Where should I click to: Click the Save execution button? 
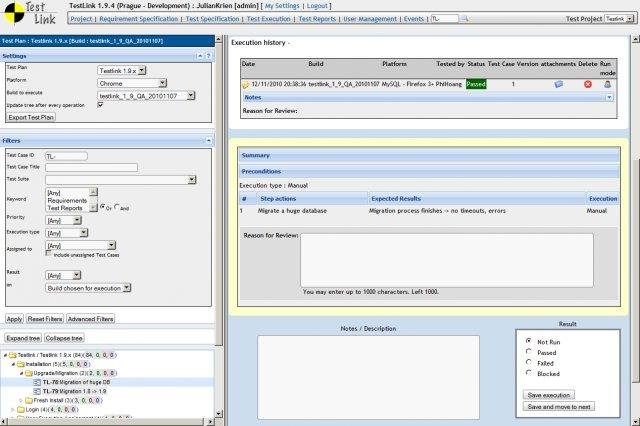pos(548,394)
